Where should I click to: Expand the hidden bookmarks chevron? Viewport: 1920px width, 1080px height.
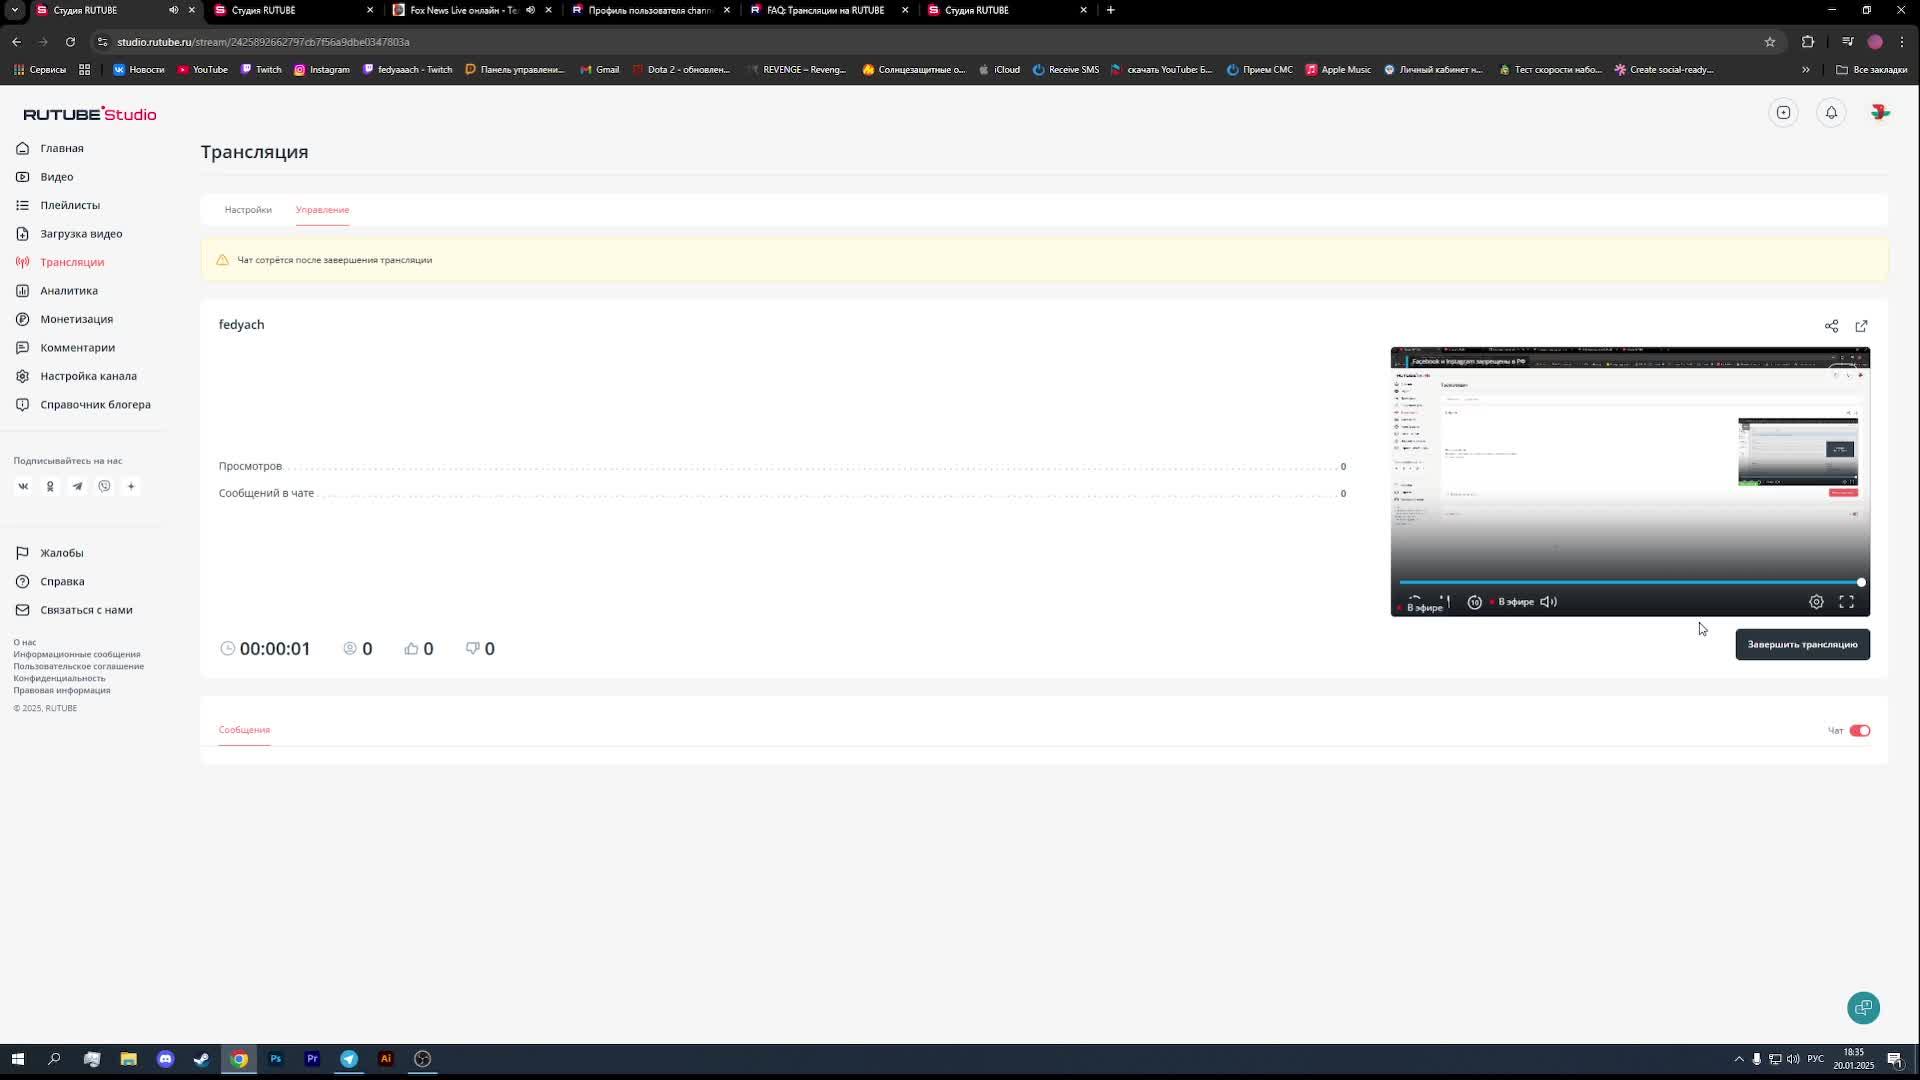(1805, 70)
